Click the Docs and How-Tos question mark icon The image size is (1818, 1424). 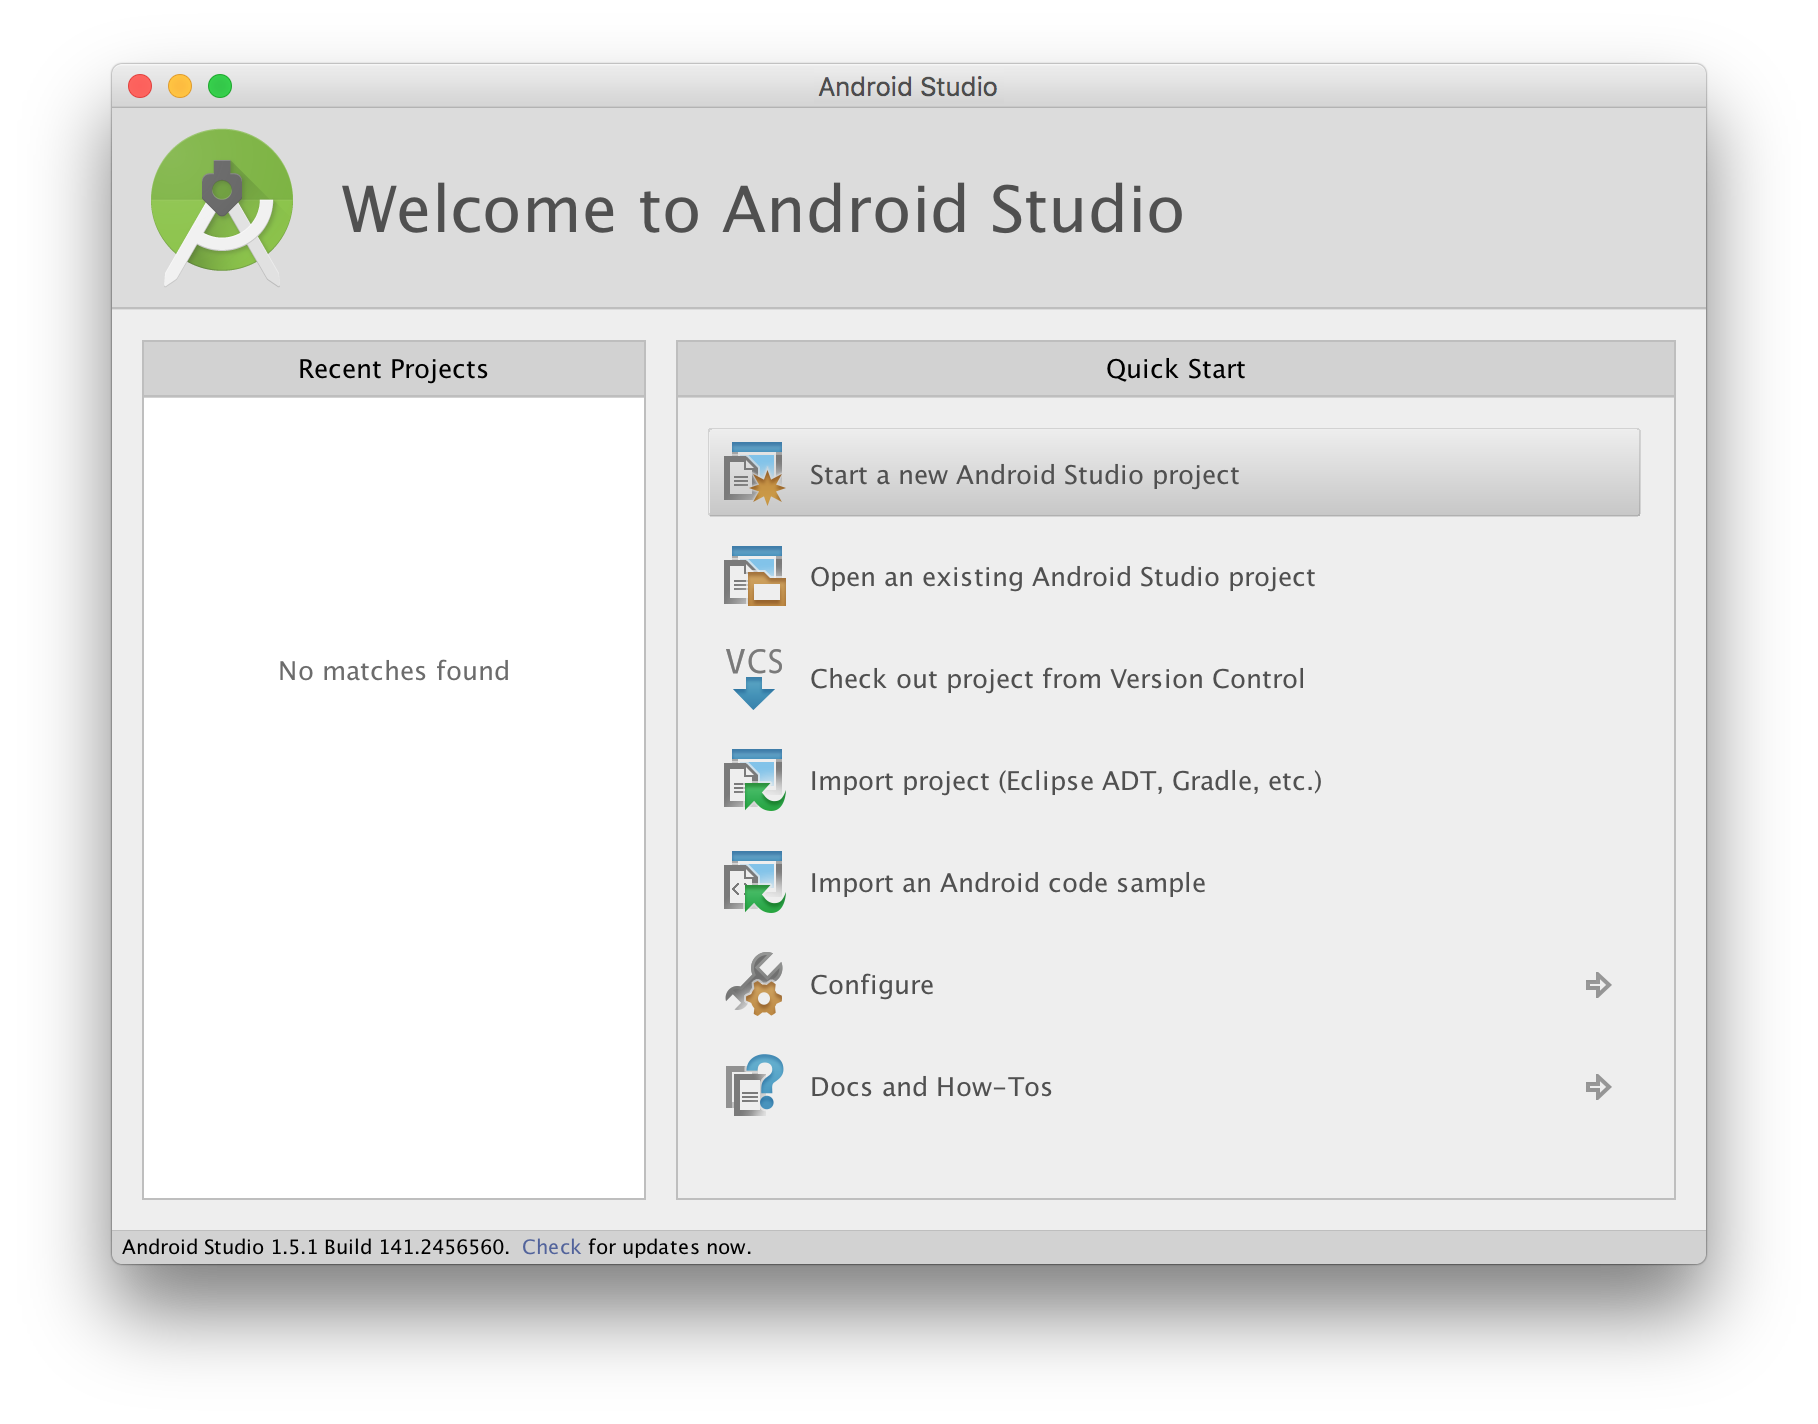click(754, 1086)
